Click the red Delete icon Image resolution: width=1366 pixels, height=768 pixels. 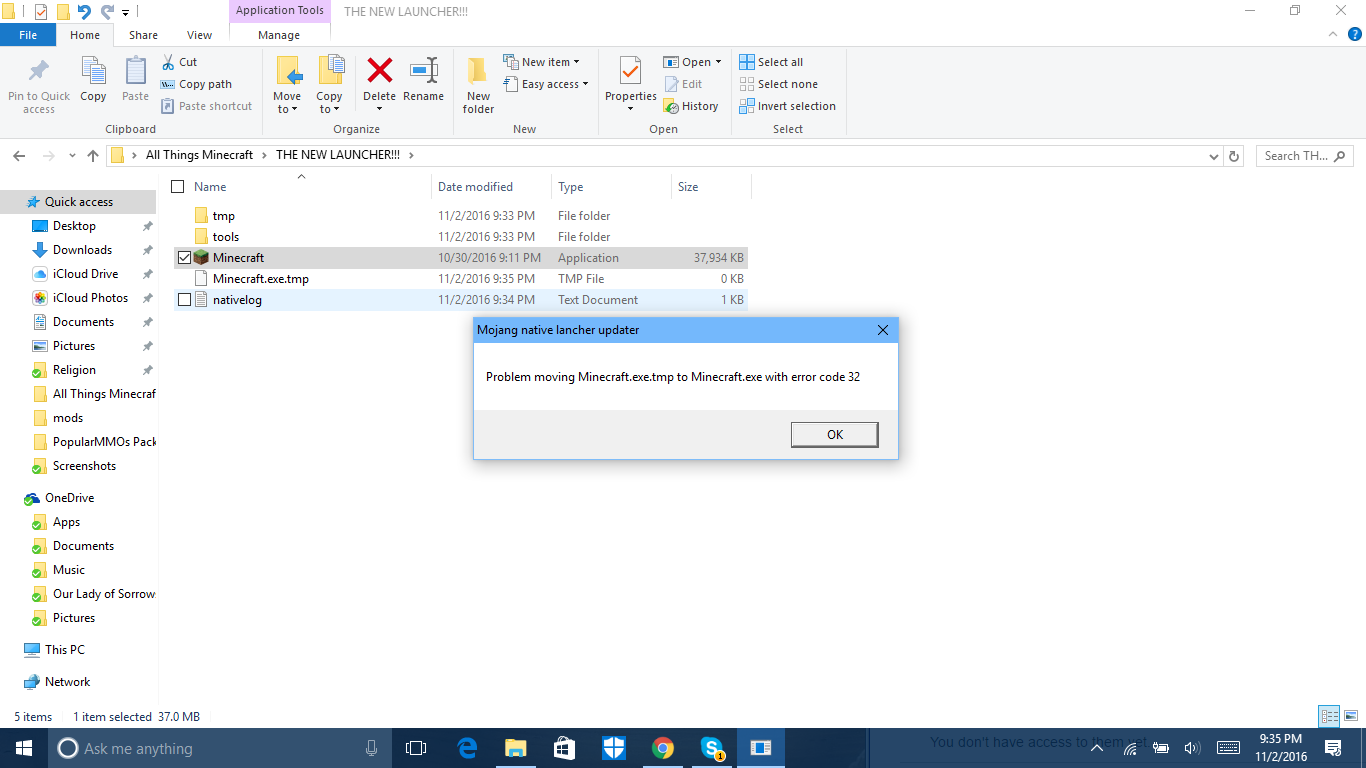click(x=380, y=70)
